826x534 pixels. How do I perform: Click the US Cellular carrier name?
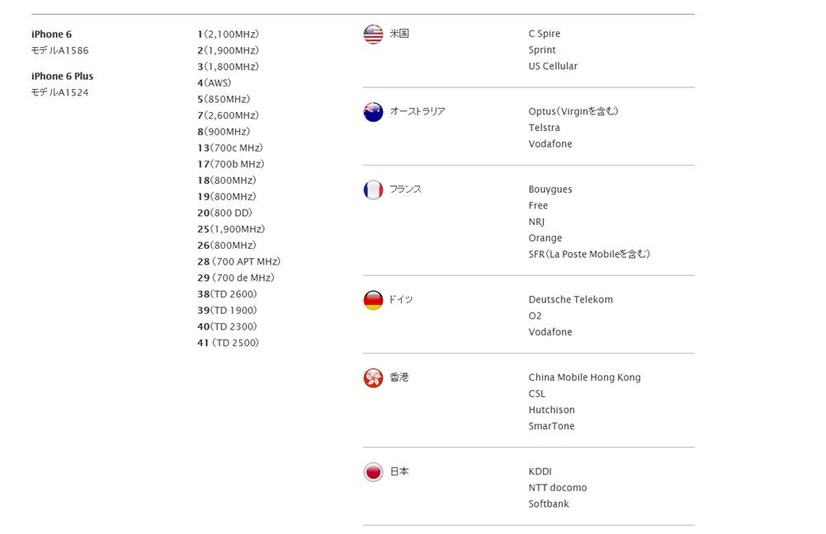click(x=553, y=66)
